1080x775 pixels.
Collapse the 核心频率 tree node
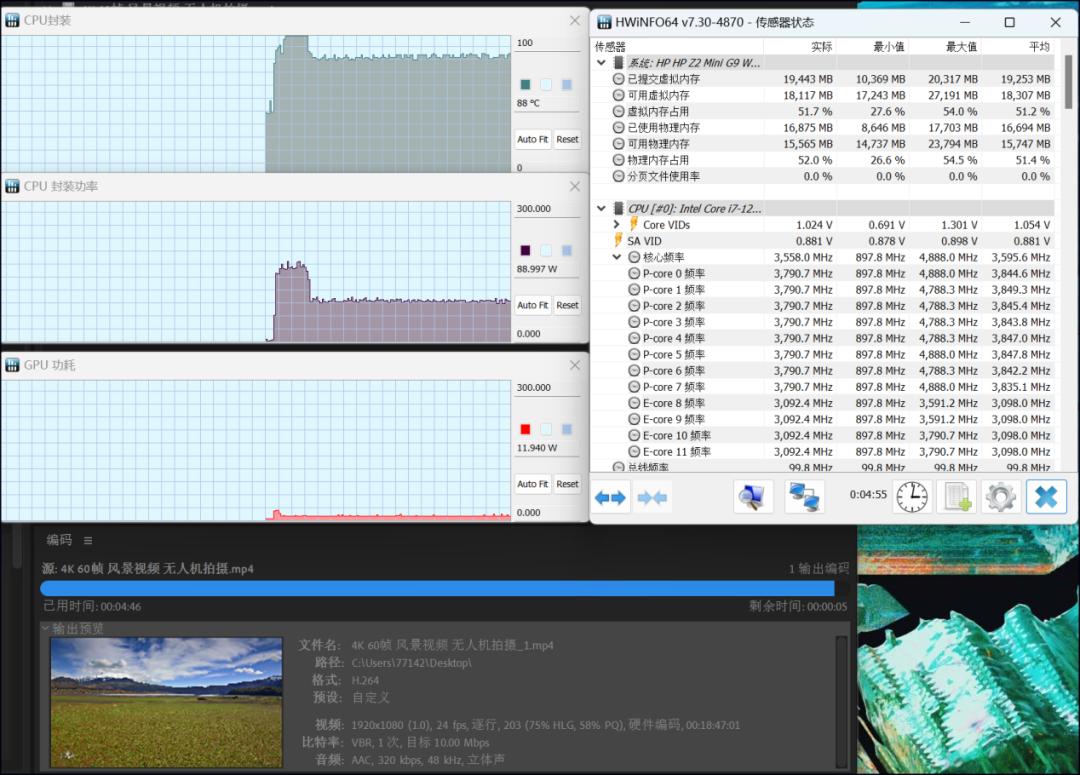[x=617, y=257]
